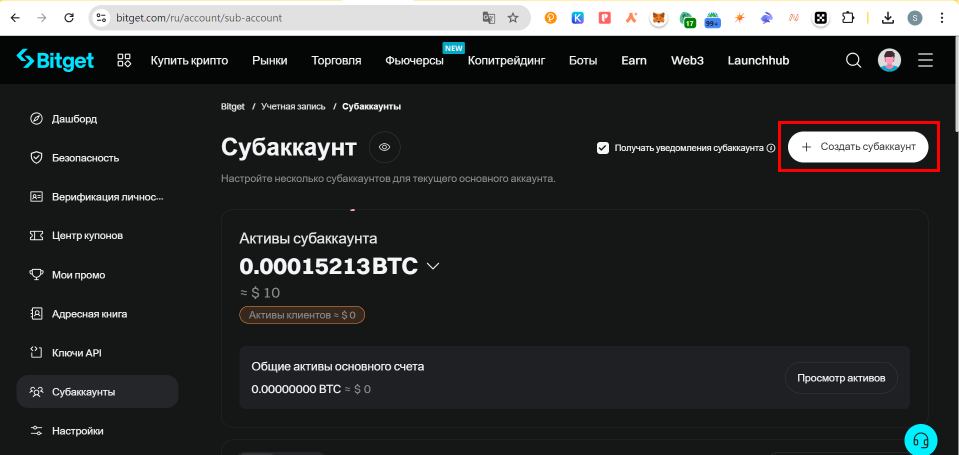Open the browser extensions puzzle icon
Viewport: 959px width, 455px height.
[x=848, y=18]
